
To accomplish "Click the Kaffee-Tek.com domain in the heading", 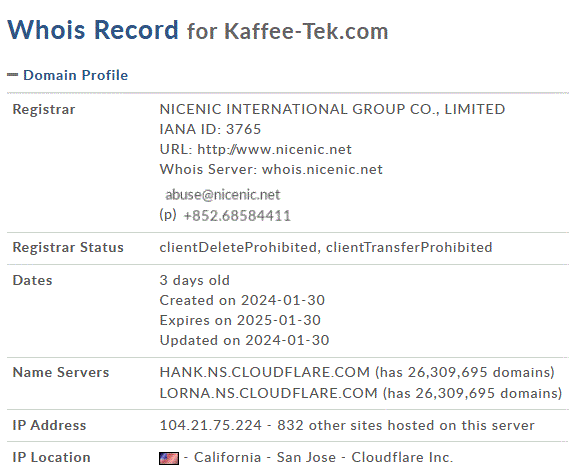I will 306,31.
